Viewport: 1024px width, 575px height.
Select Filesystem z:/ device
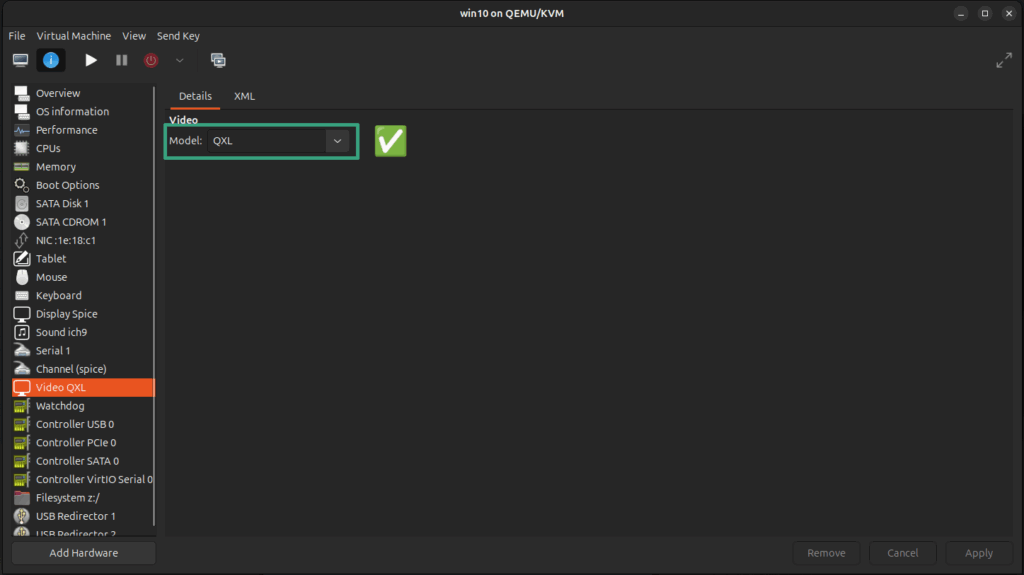(83, 498)
